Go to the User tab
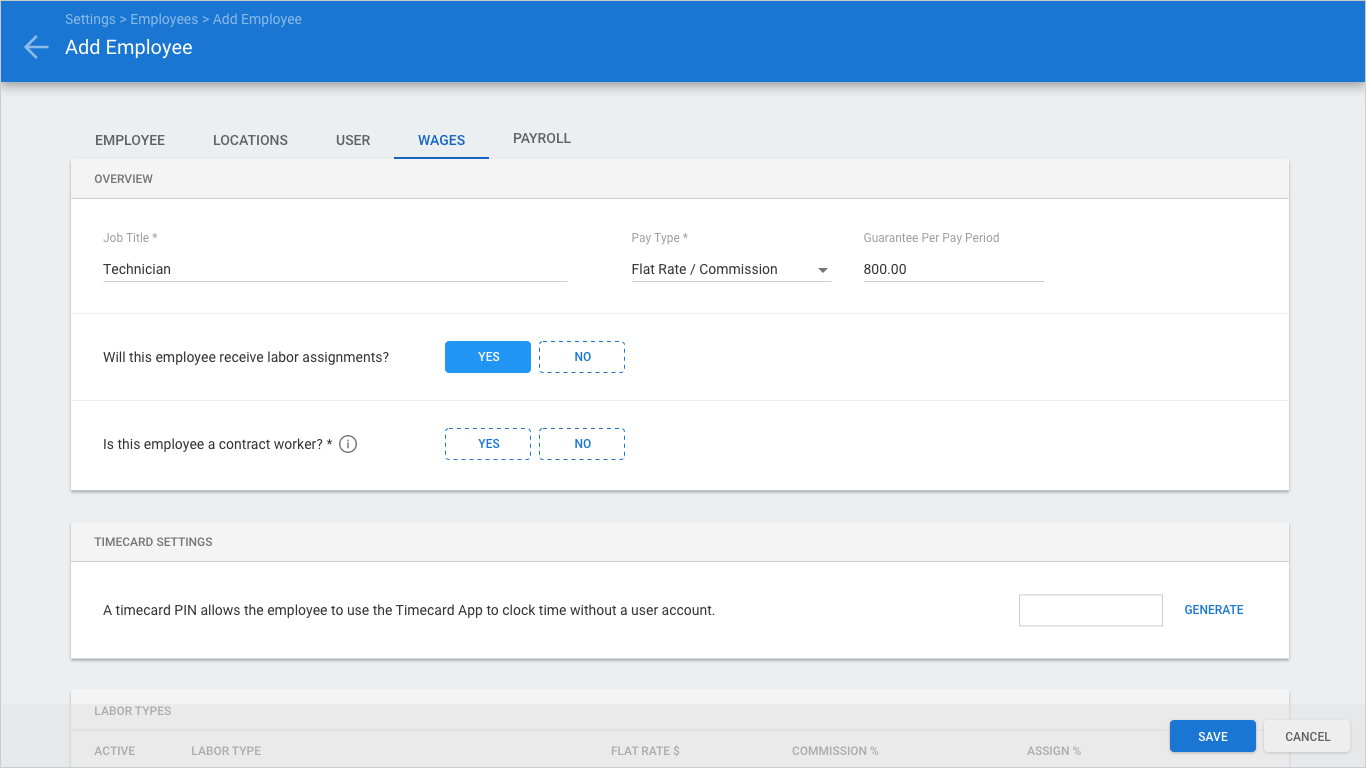The image size is (1366, 768). point(353,140)
